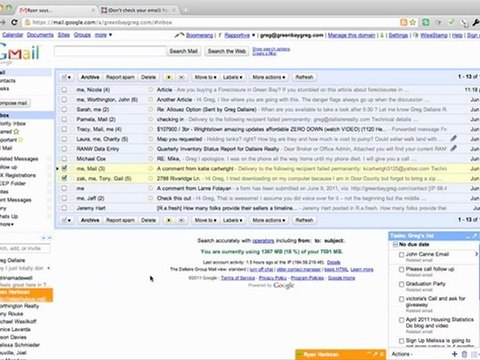
Task: Click the Search the Web button
Action: (227, 51)
